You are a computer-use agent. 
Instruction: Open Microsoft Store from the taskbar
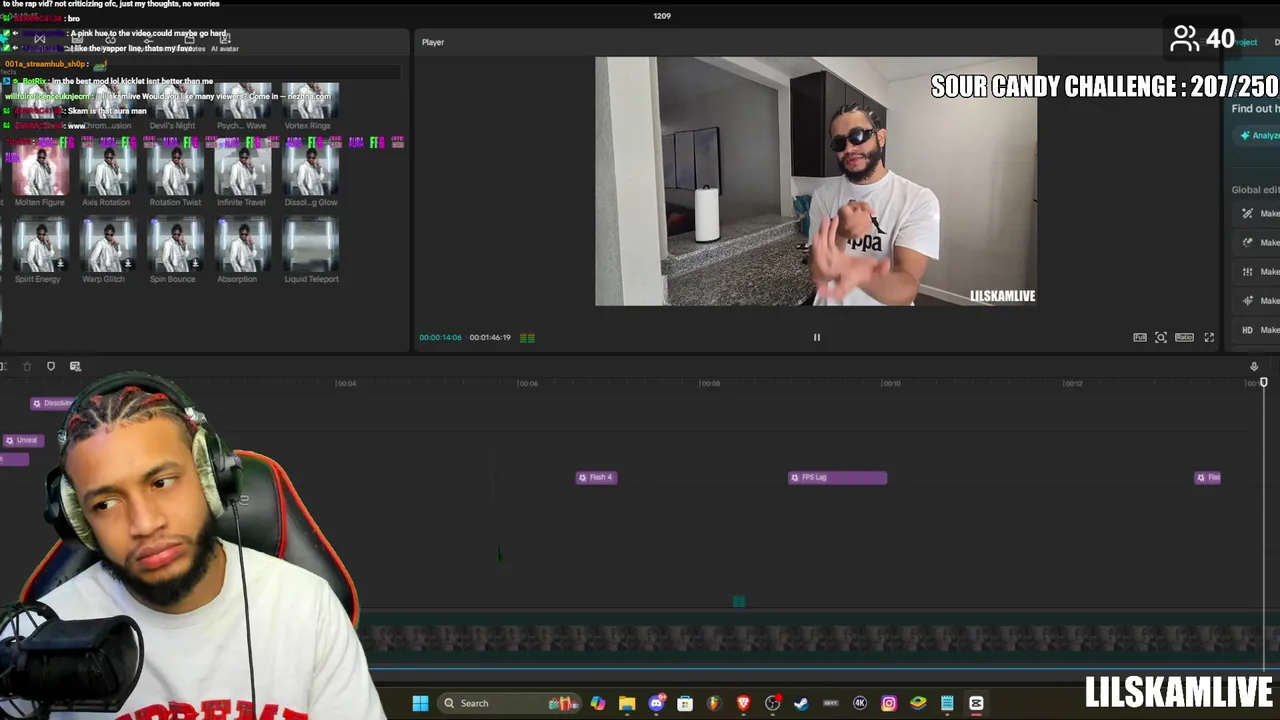tap(685, 703)
